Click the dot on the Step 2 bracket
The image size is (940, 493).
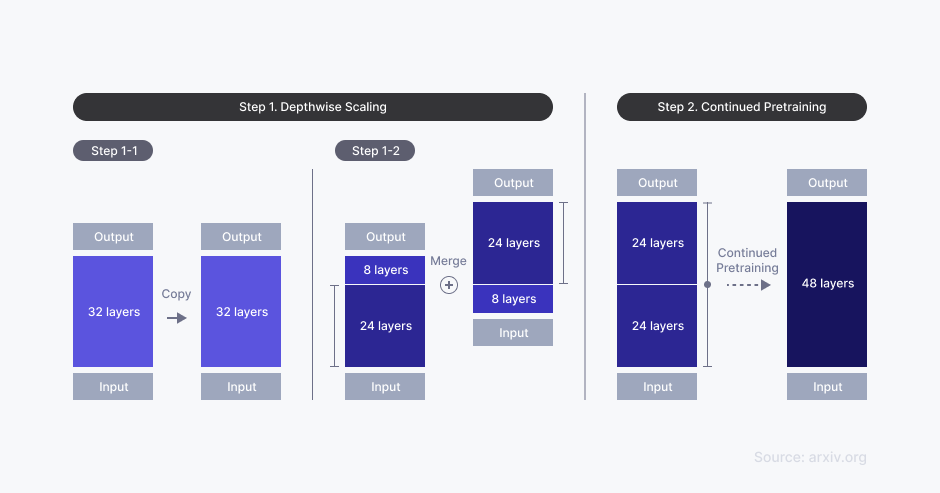point(708,285)
